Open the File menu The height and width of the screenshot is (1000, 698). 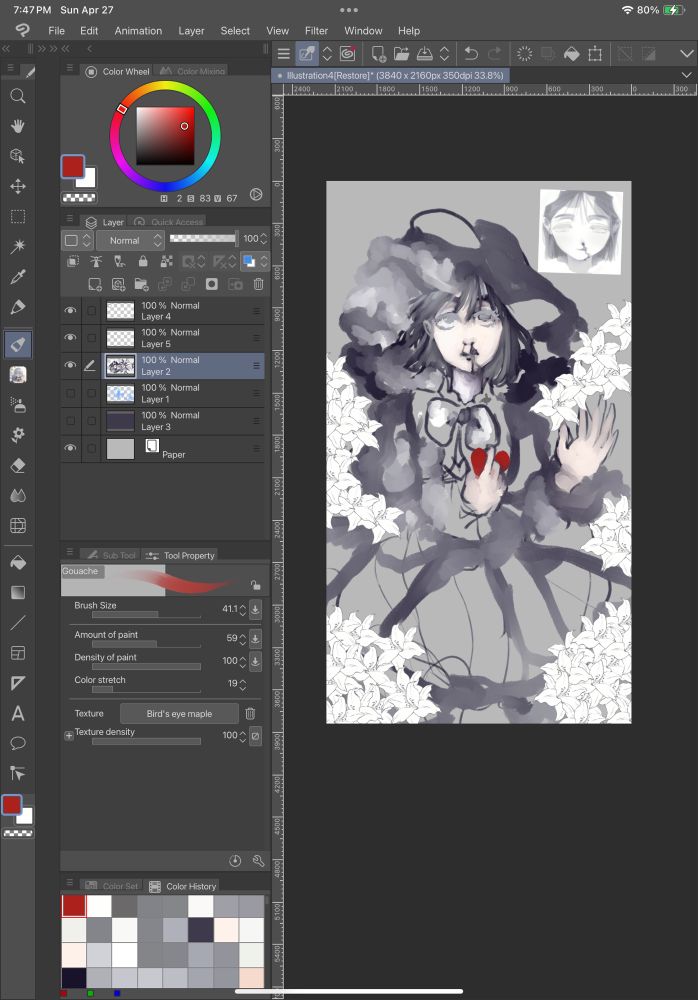coord(57,31)
